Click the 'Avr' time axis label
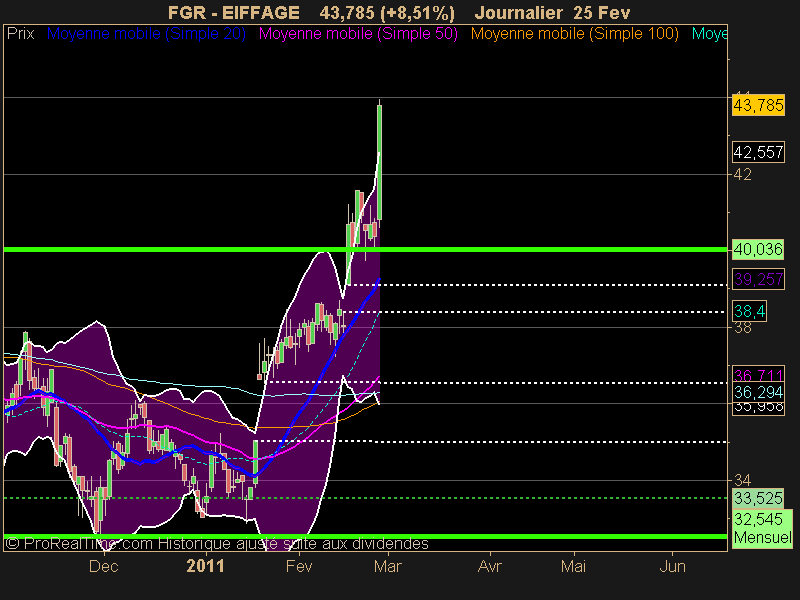Viewport: 800px width, 600px height. 490,566
